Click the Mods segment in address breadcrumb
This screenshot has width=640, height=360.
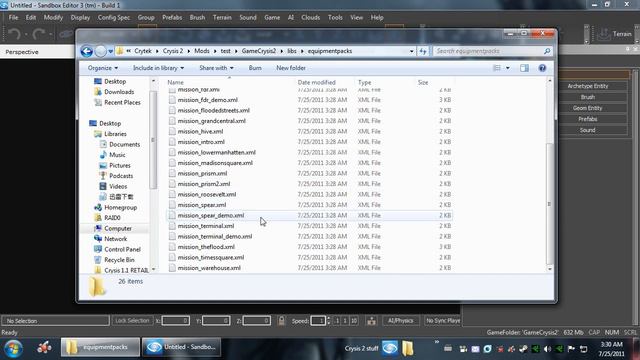pyautogui.click(x=202, y=51)
